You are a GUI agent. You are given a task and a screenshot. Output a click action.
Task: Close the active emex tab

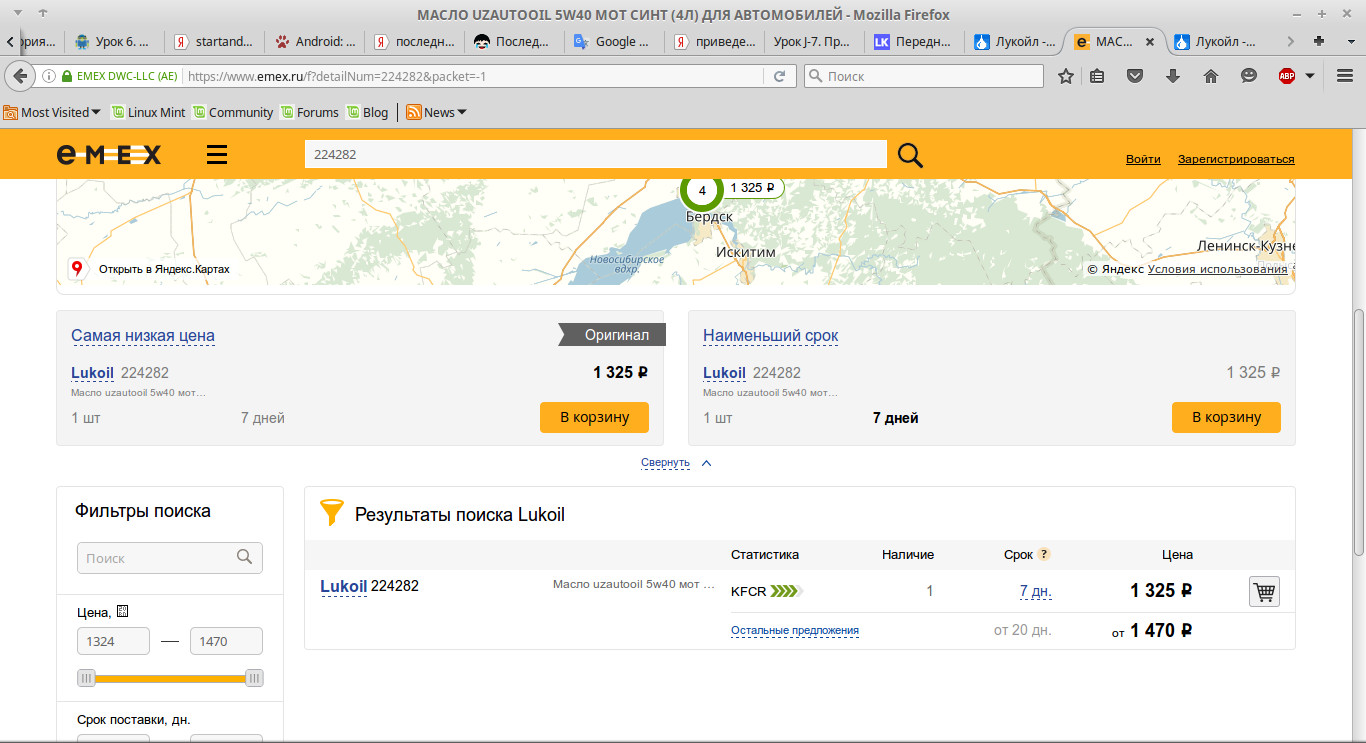pos(1149,42)
